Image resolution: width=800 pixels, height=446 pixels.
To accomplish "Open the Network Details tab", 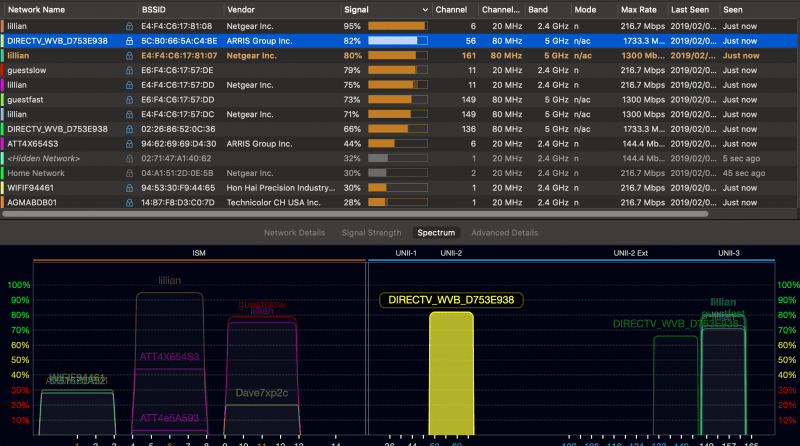I will click(x=294, y=233).
